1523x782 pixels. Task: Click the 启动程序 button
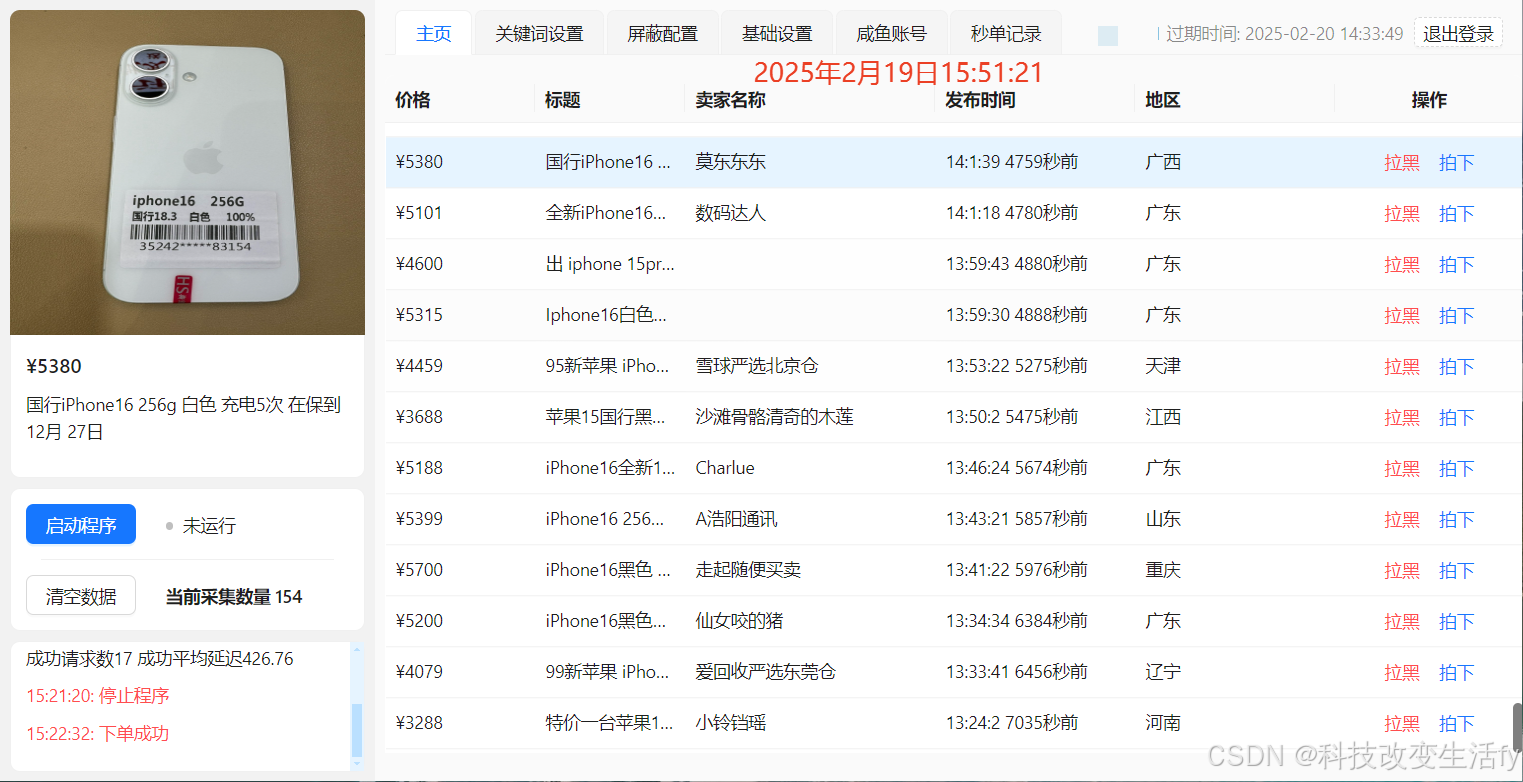[81, 525]
